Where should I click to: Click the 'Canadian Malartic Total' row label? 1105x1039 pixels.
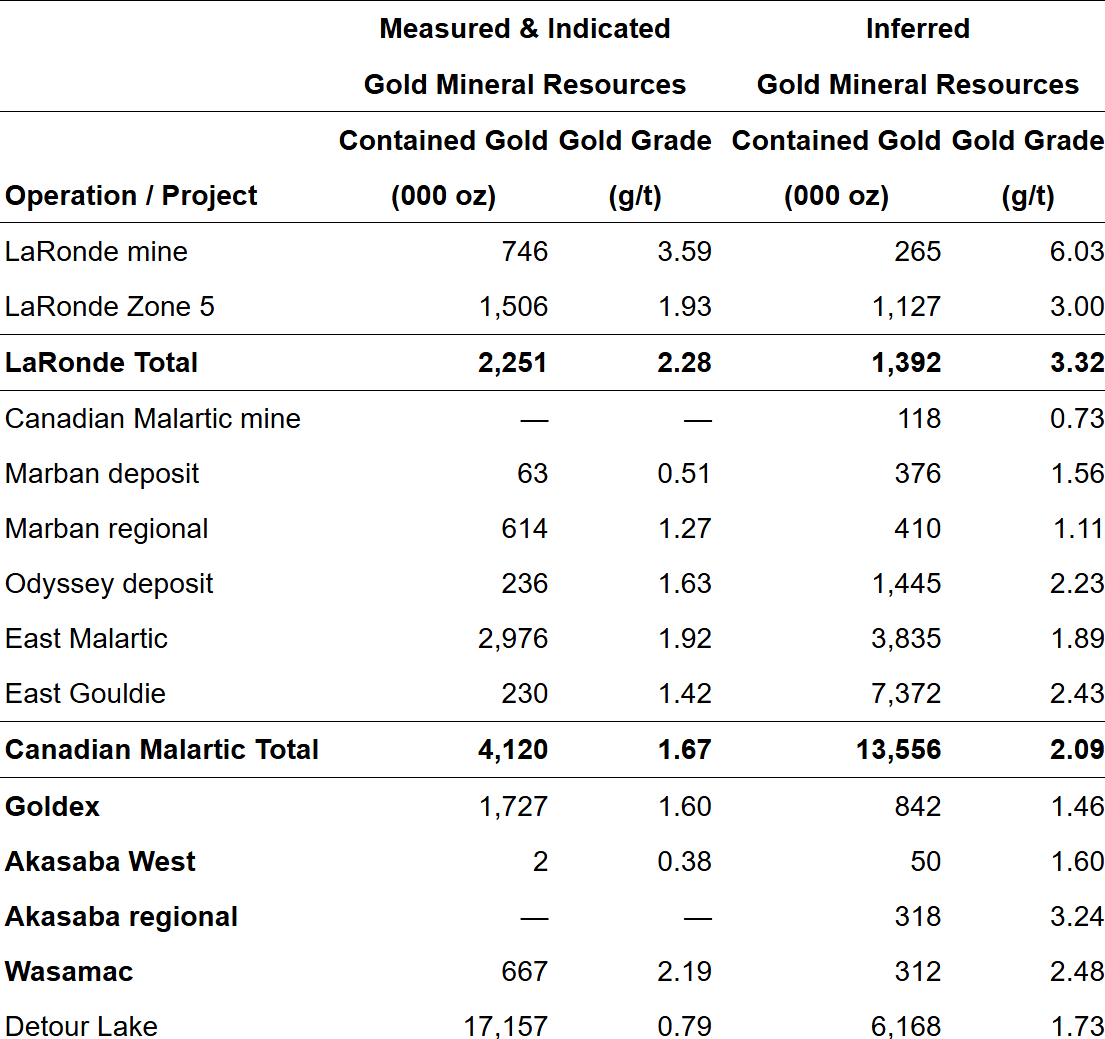[x=161, y=749]
